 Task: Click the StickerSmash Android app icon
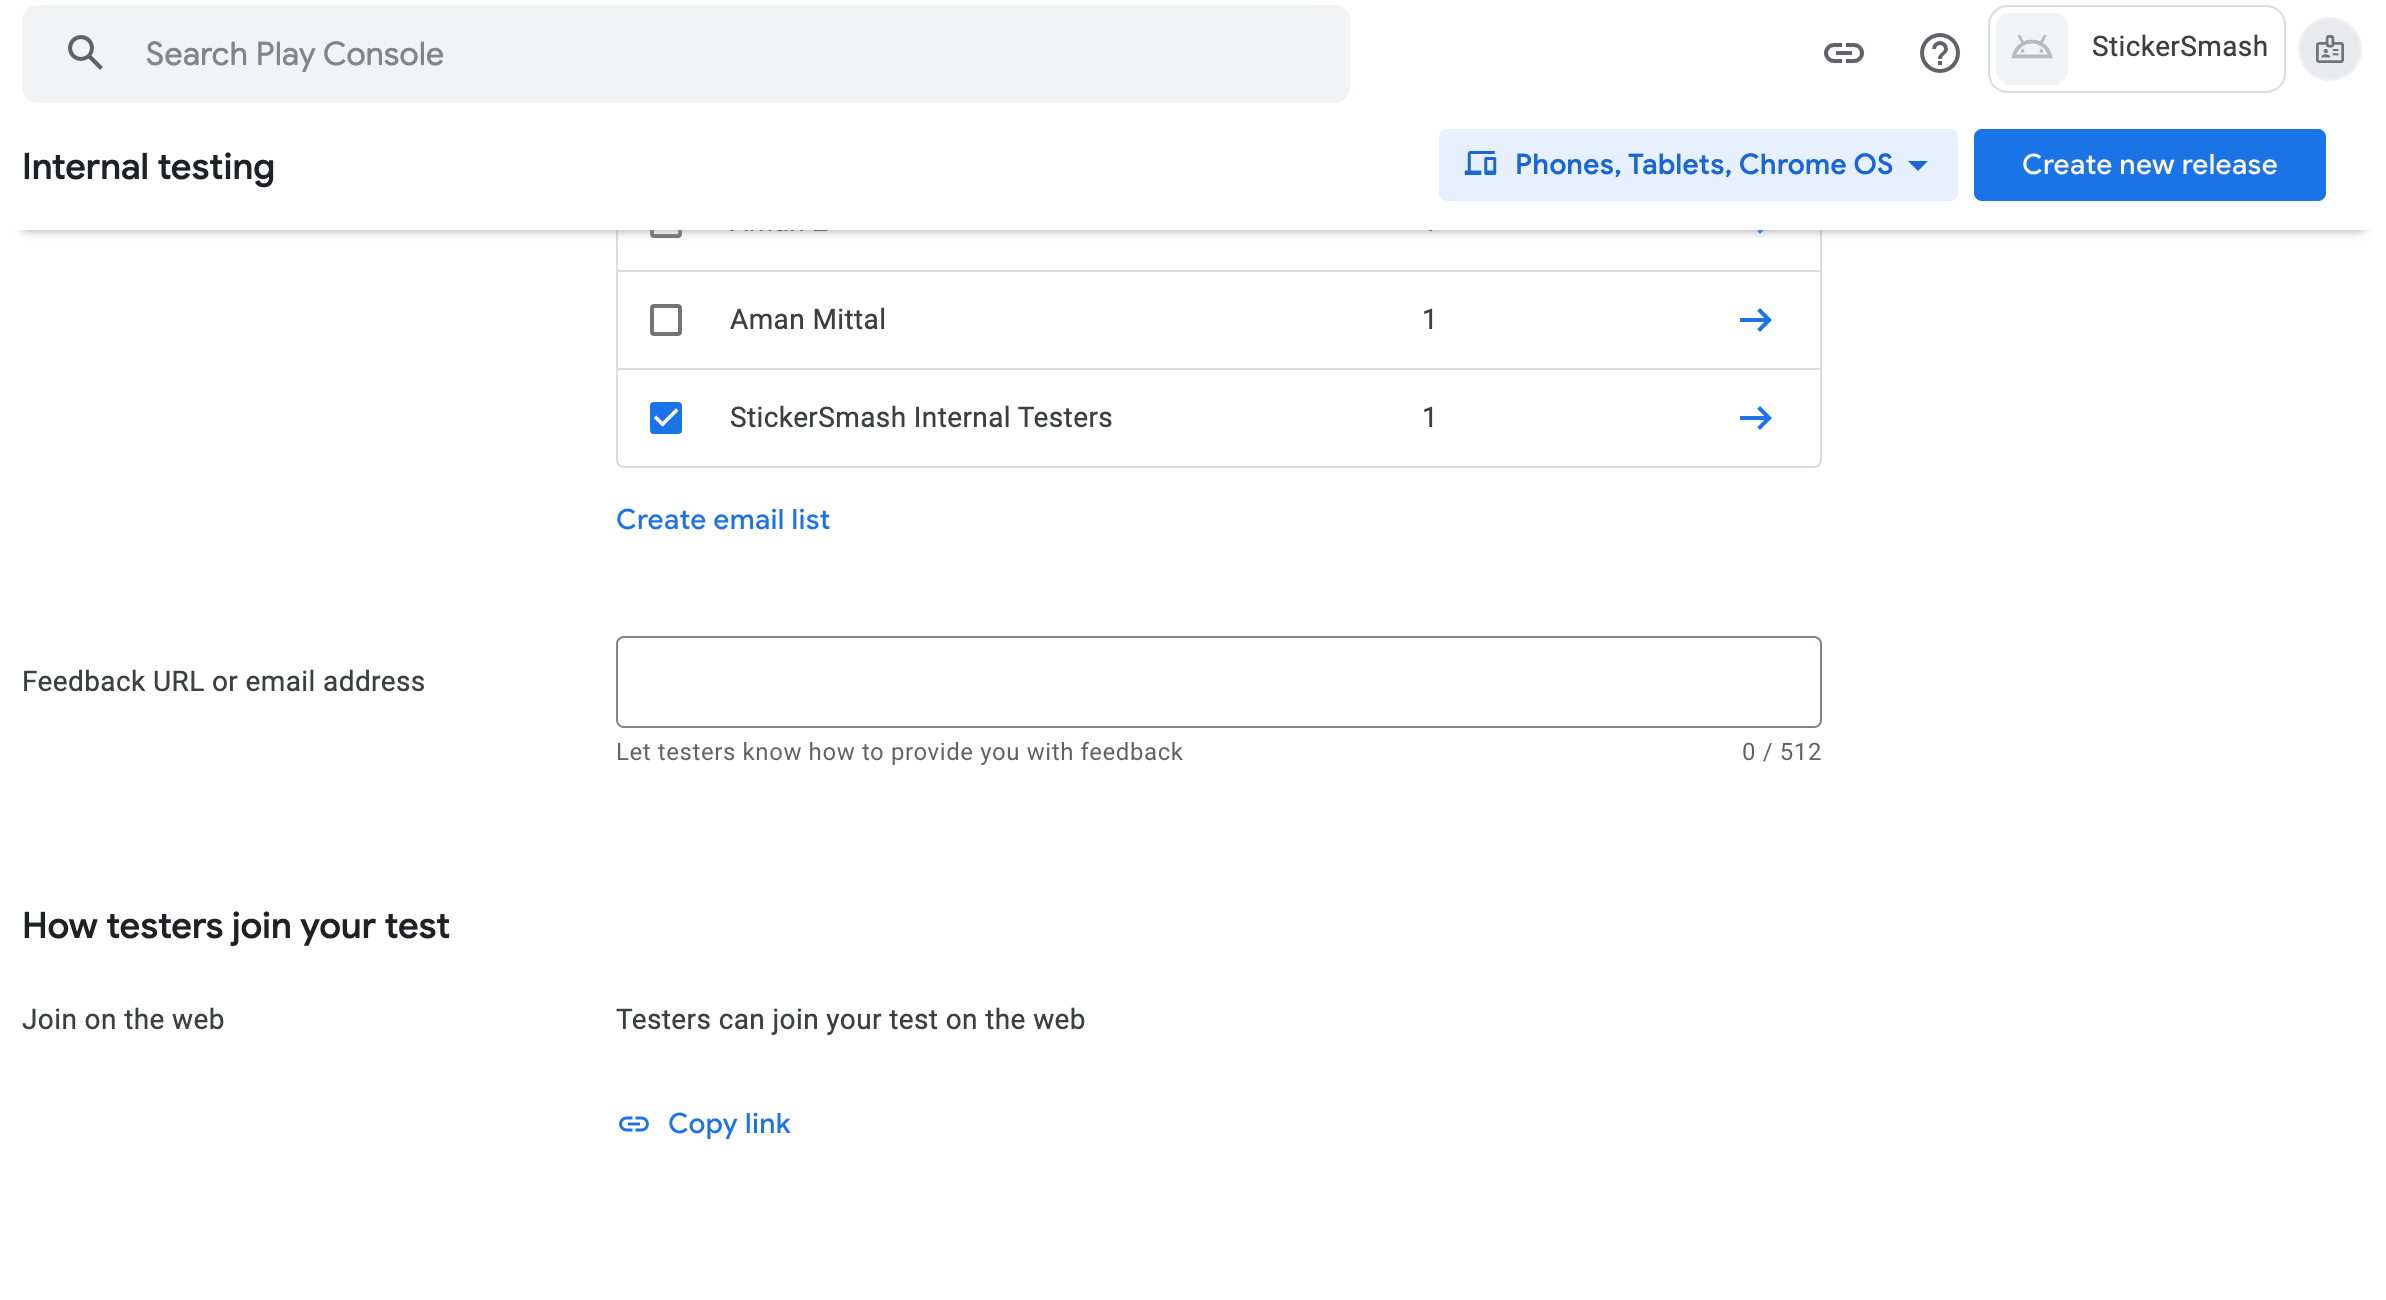click(x=2031, y=49)
